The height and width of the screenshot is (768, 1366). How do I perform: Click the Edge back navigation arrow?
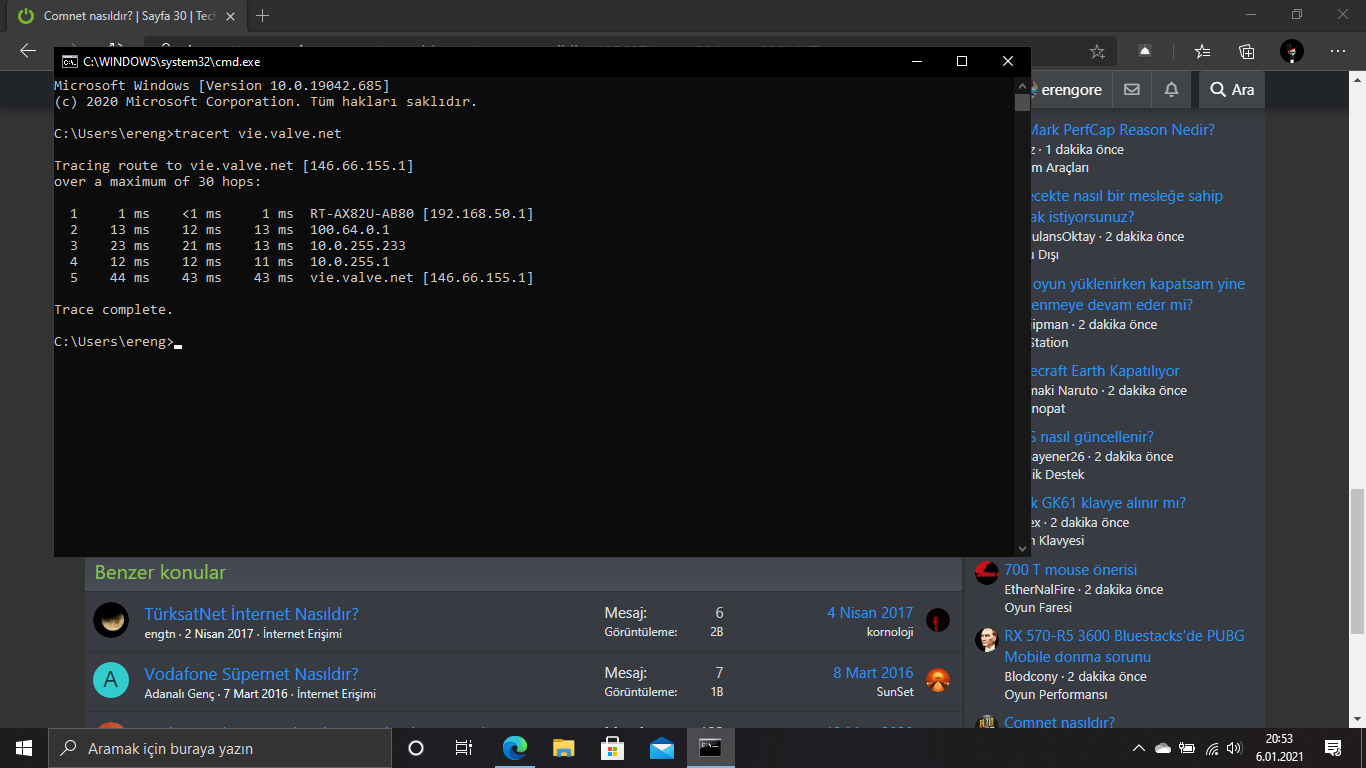pos(28,51)
